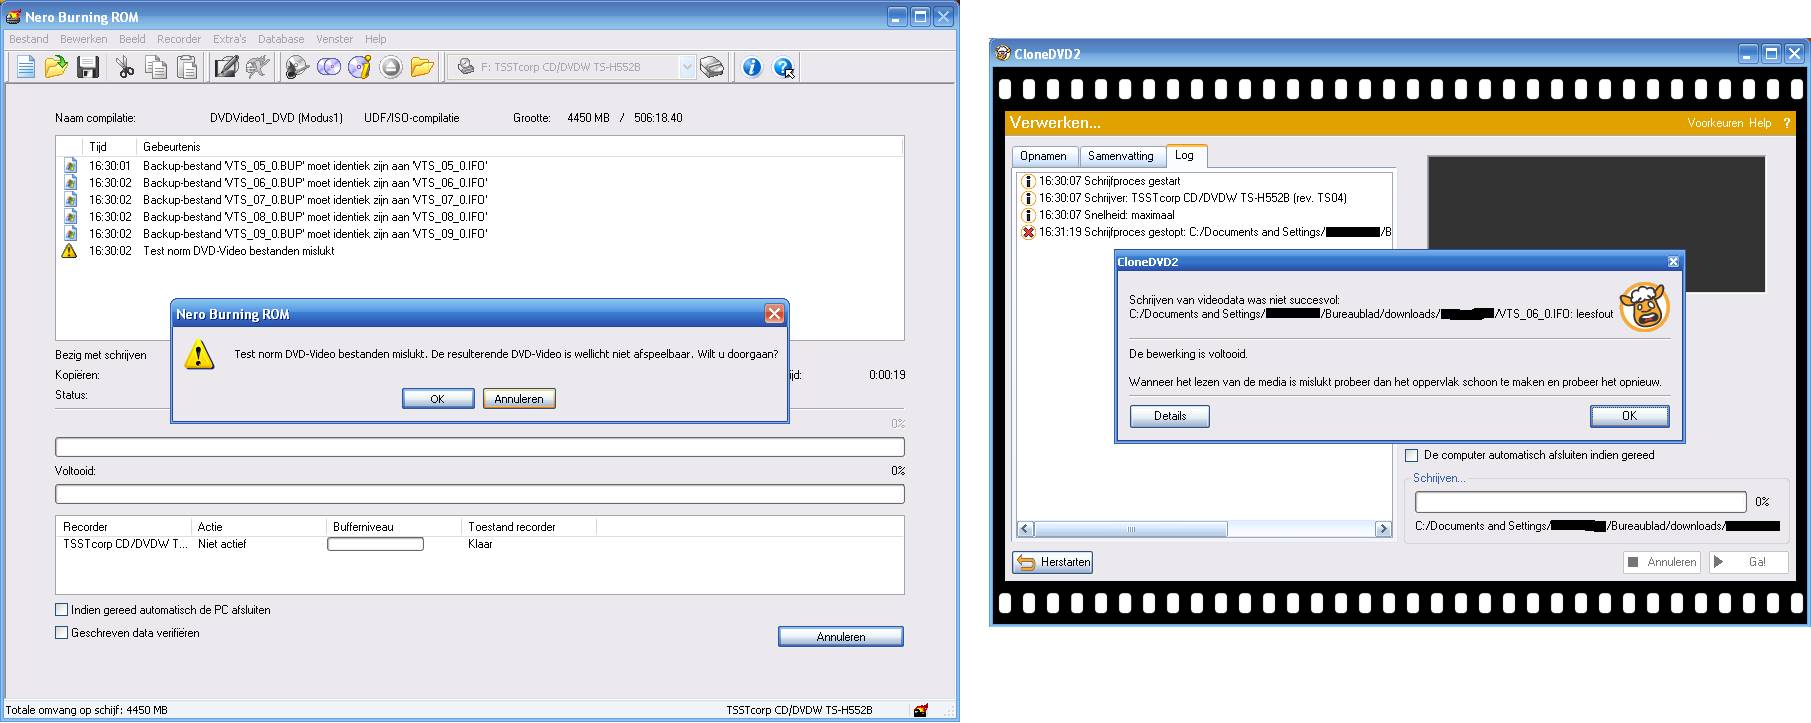Click the greyed cut-compilation tool icon
Screen dimensions: 1811x723
[x=258, y=67]
